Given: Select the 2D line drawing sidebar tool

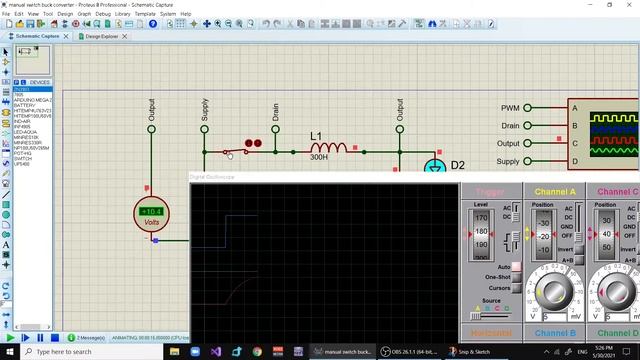Looking at the screenshot, I should pyautogui.click(x=6, y=195).
